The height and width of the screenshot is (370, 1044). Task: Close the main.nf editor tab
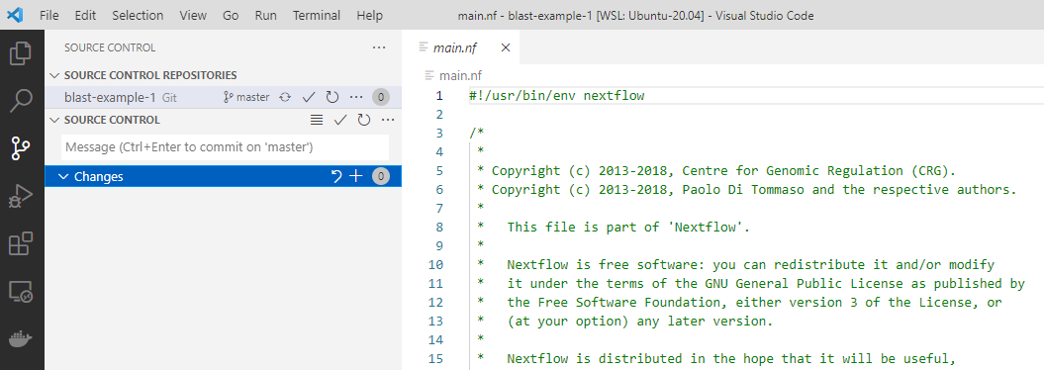point(505,48)
